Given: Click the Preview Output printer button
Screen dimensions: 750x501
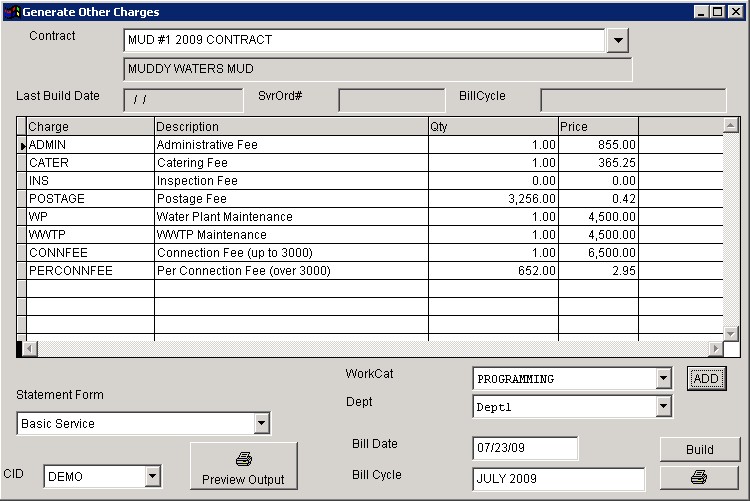Looking at the screenshot, I should [x=243, y=467].
